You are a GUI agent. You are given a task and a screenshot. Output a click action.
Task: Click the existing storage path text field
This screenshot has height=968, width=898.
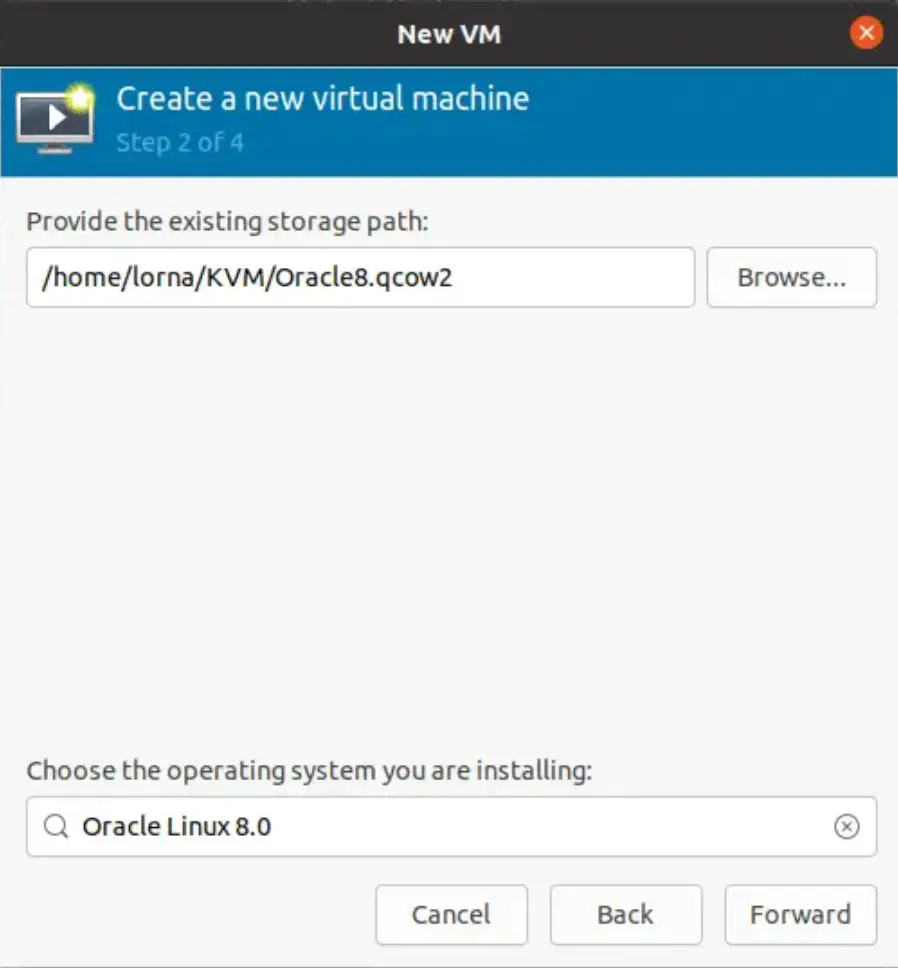360,277
